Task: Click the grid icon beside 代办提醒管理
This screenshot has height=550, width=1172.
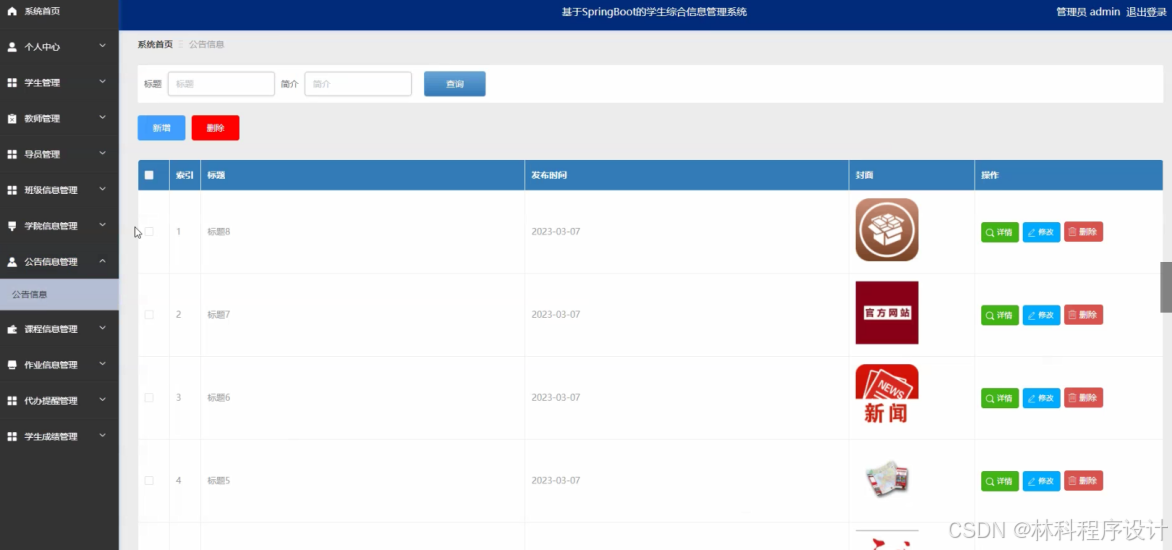Action: [x=12, y=401]
